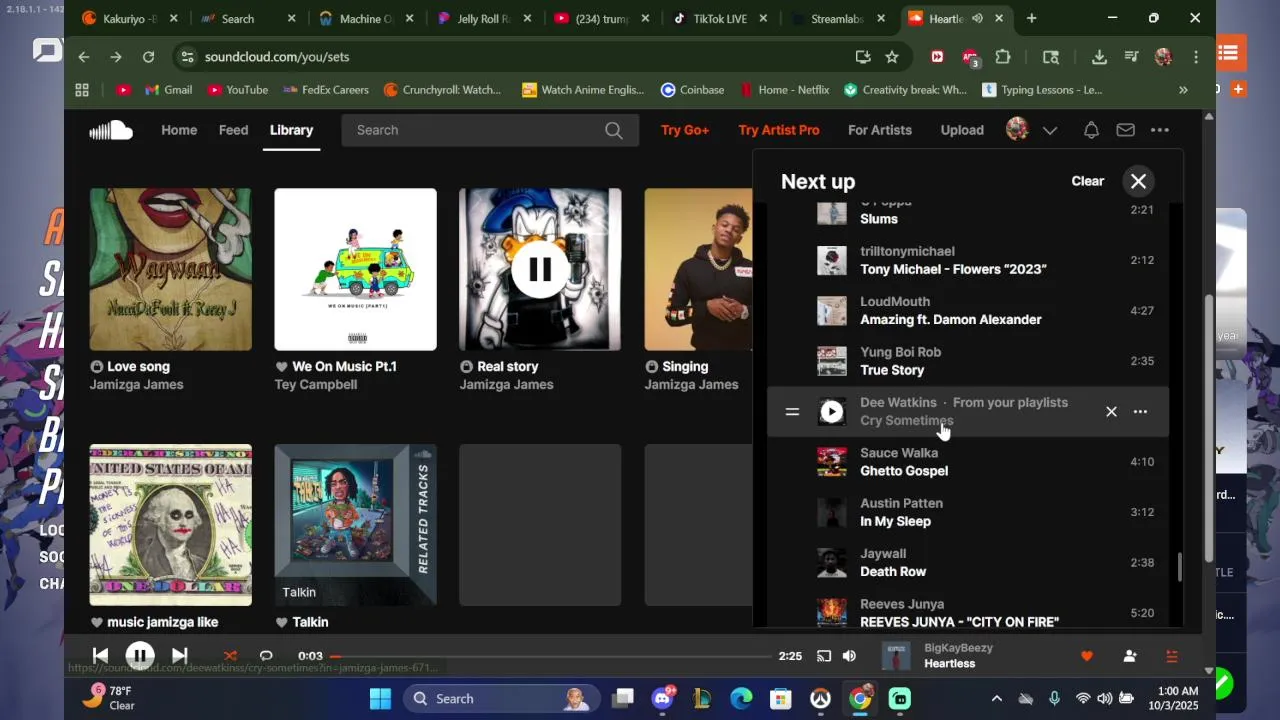Viewport: 1280px width, 720px height.
Task: Go to the Feed tab
Action: 233,130
